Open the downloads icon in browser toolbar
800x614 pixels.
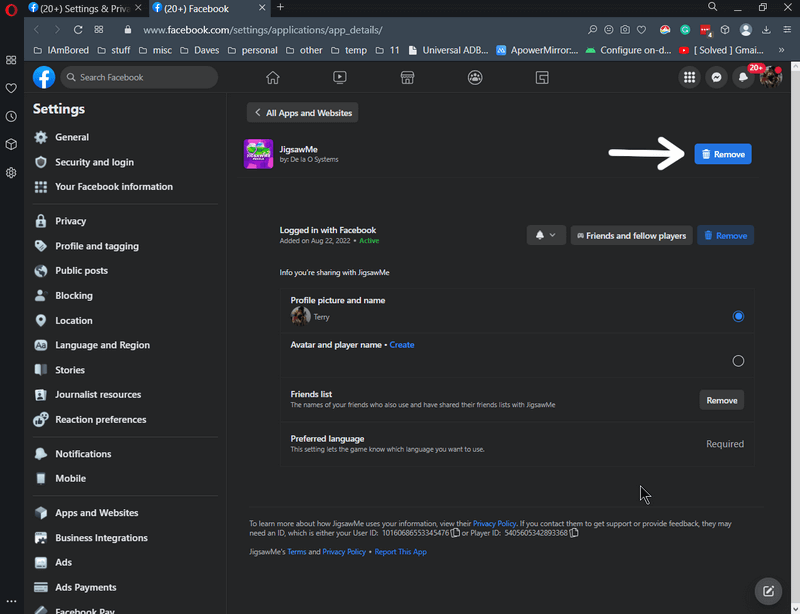point(766,30)
